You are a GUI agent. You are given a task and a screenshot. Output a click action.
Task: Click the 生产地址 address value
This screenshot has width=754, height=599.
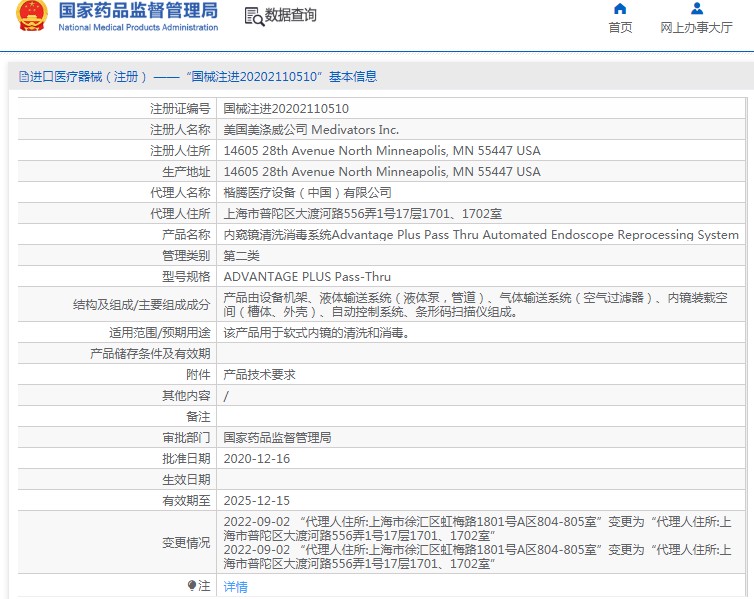point(382,172)
